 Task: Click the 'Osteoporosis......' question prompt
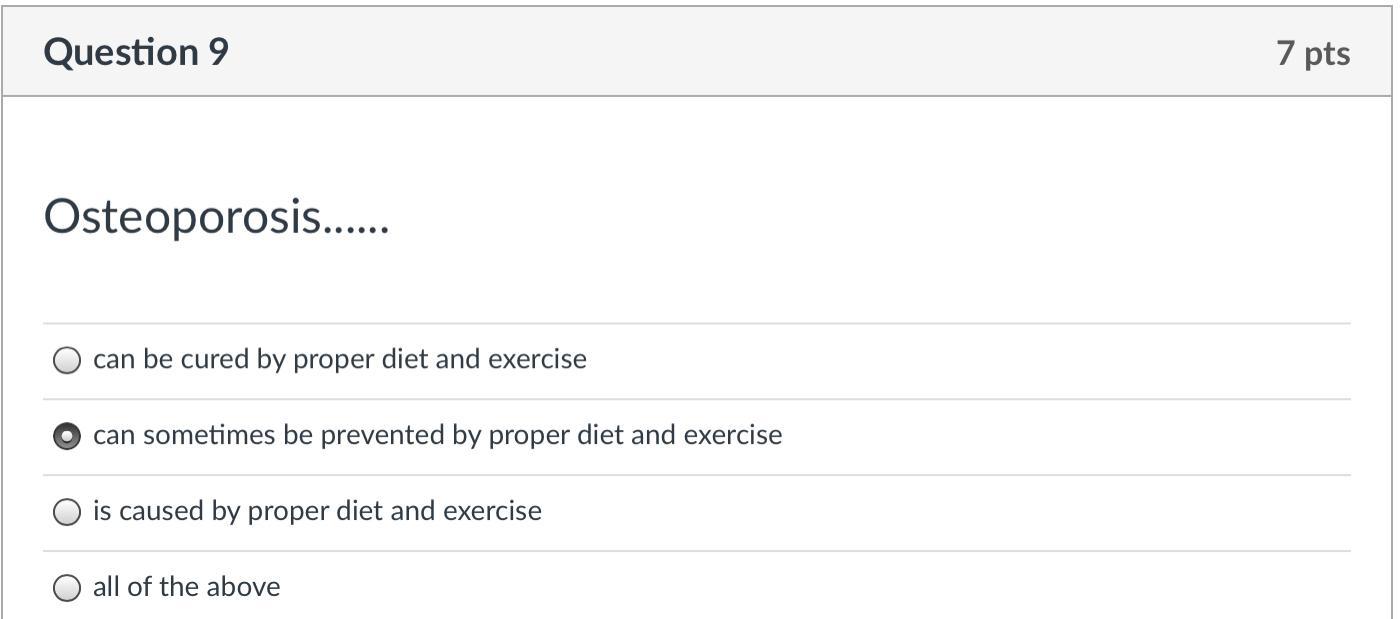coord(216,217)
